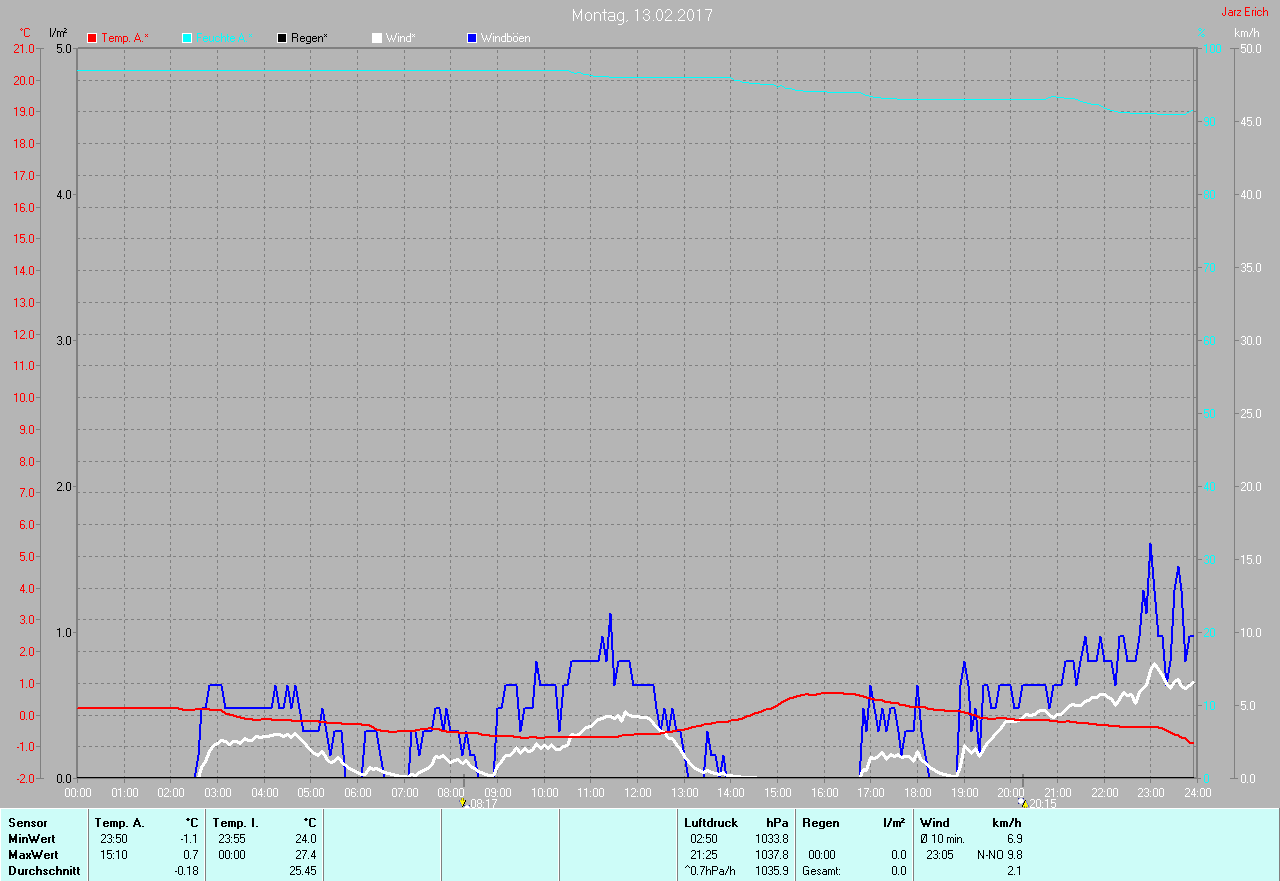This screenshot has height=881, width=1280.
Task: Click the "23:05" wind gust time
Action: pos(939,855)
